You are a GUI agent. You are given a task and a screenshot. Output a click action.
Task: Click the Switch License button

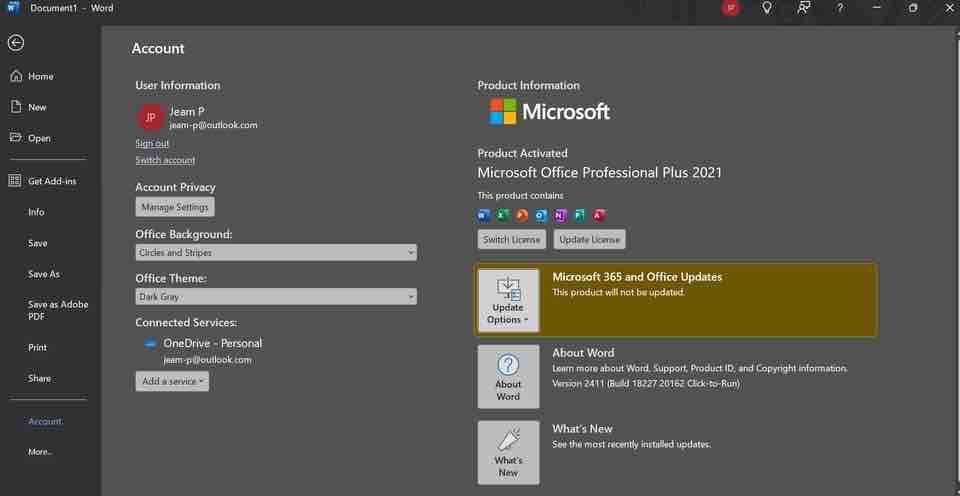pos(512,239)
